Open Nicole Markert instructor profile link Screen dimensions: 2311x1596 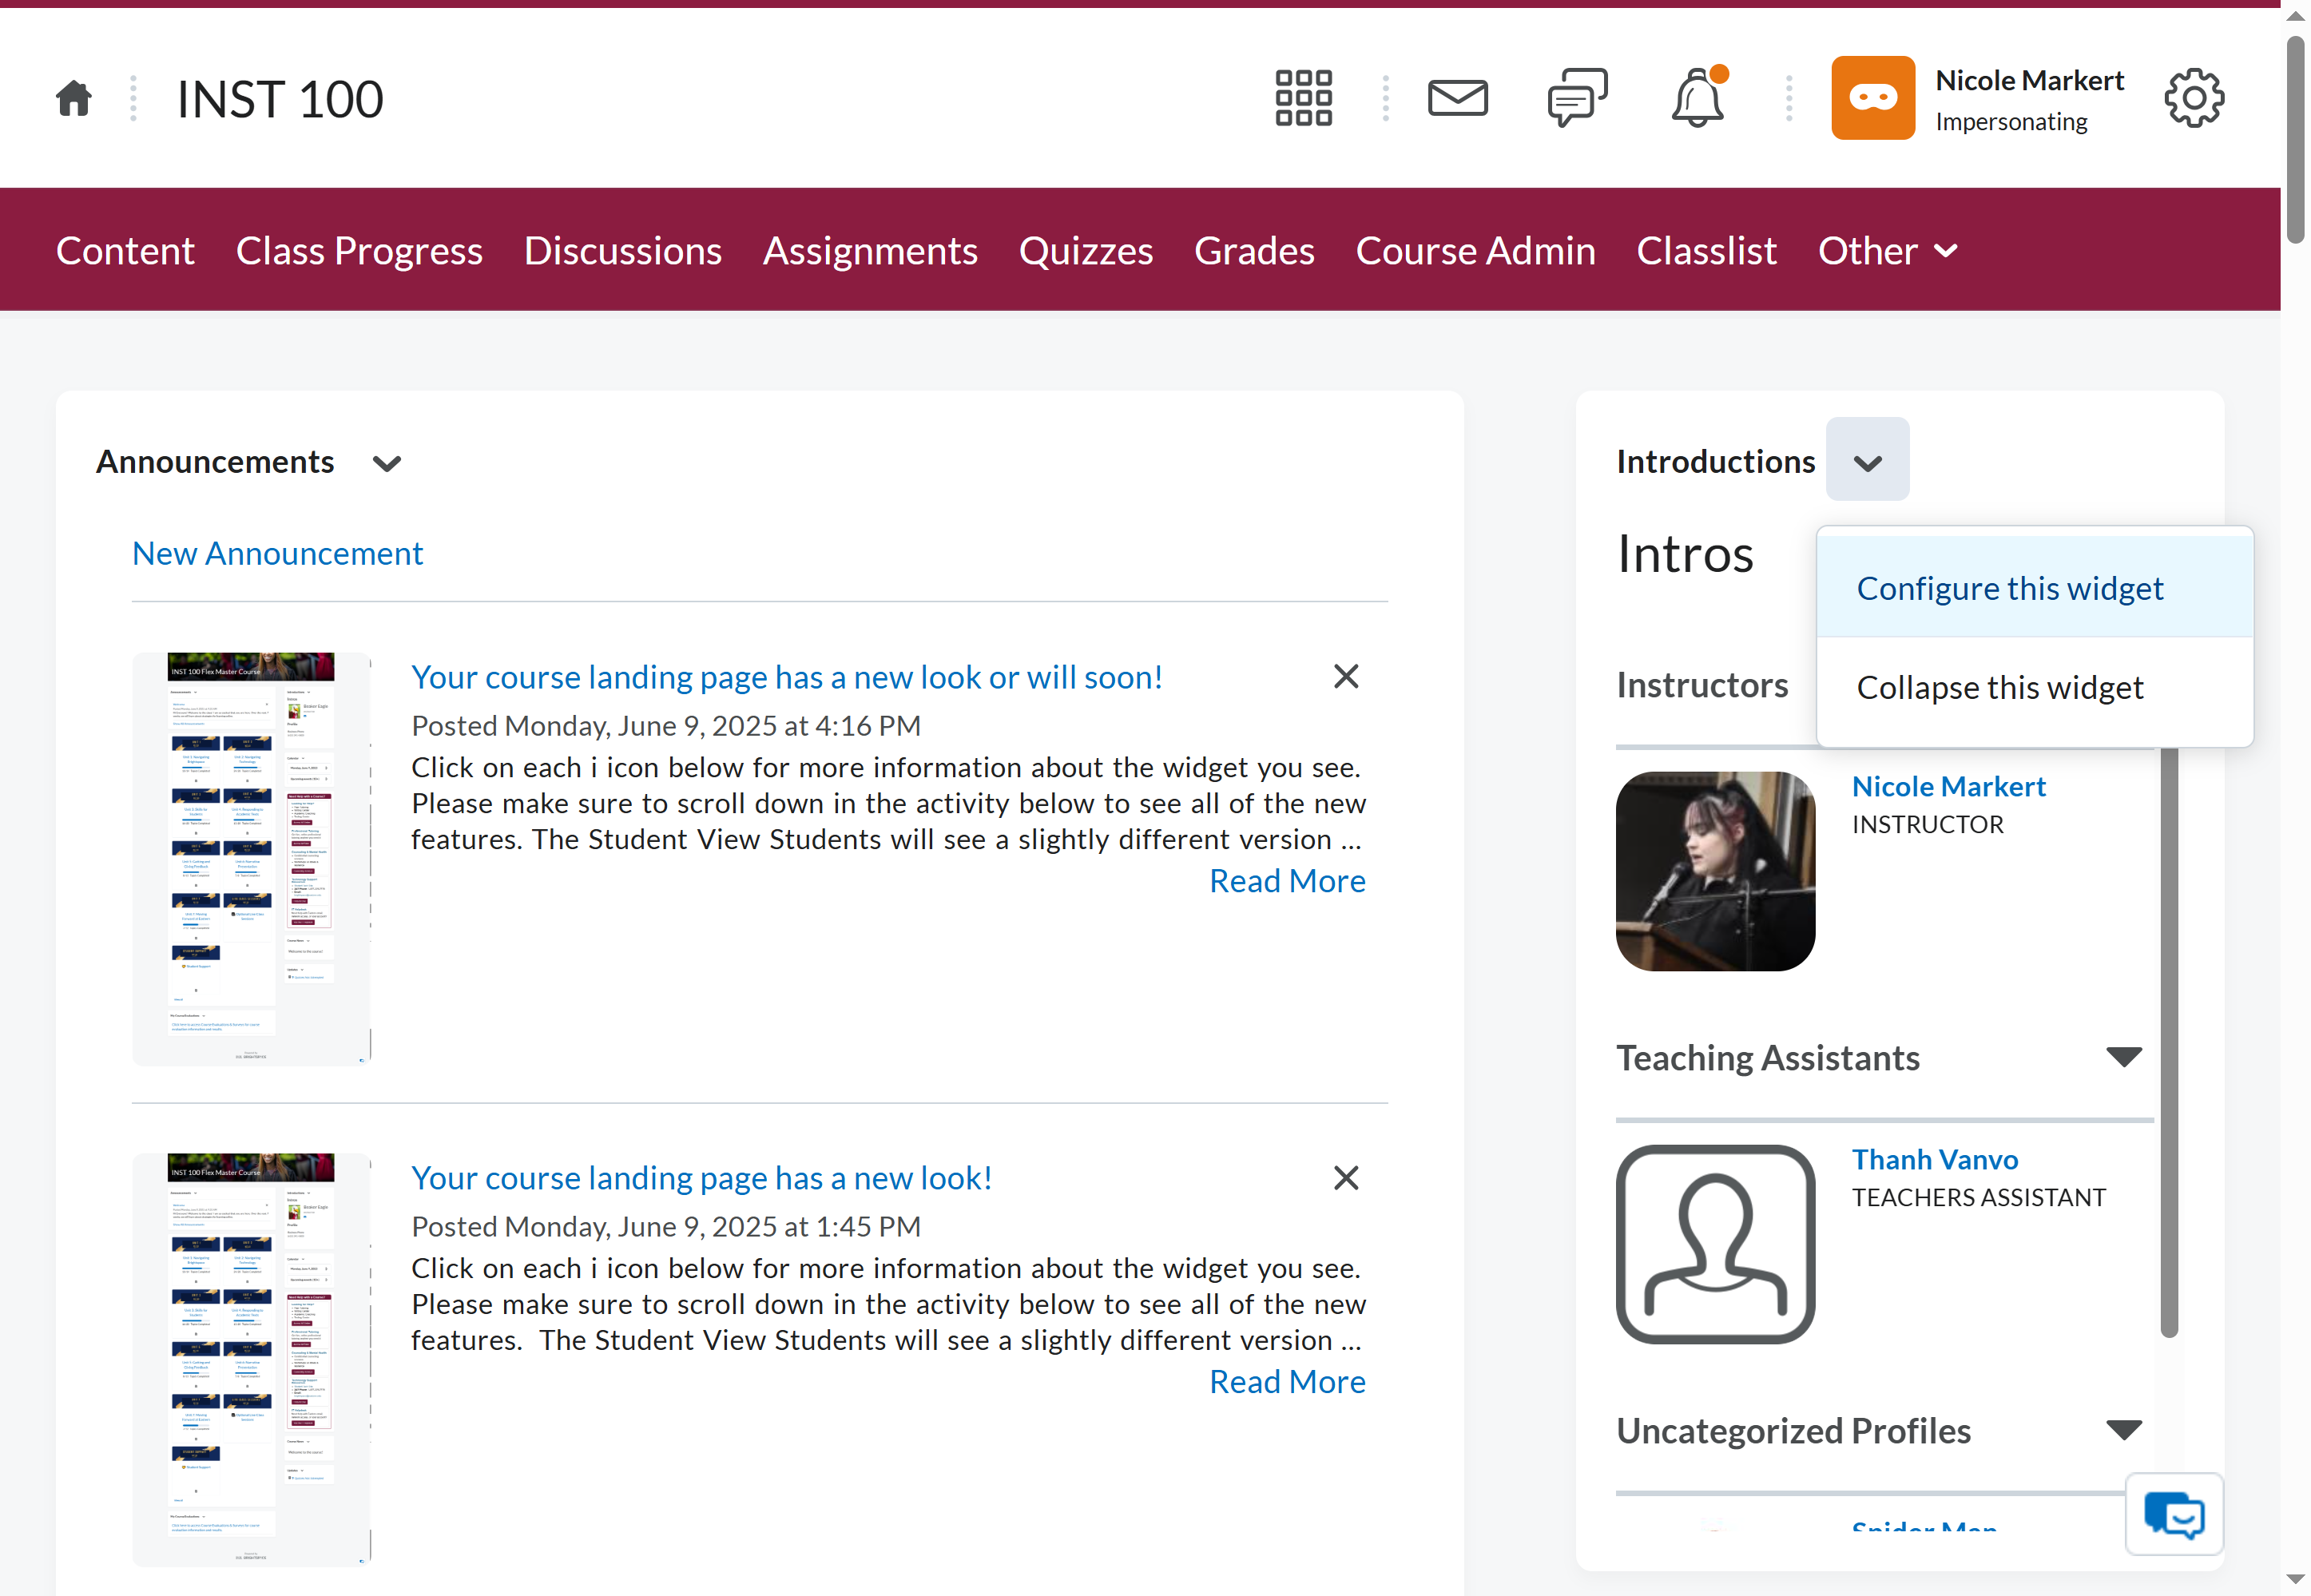tap(1948, 787)
